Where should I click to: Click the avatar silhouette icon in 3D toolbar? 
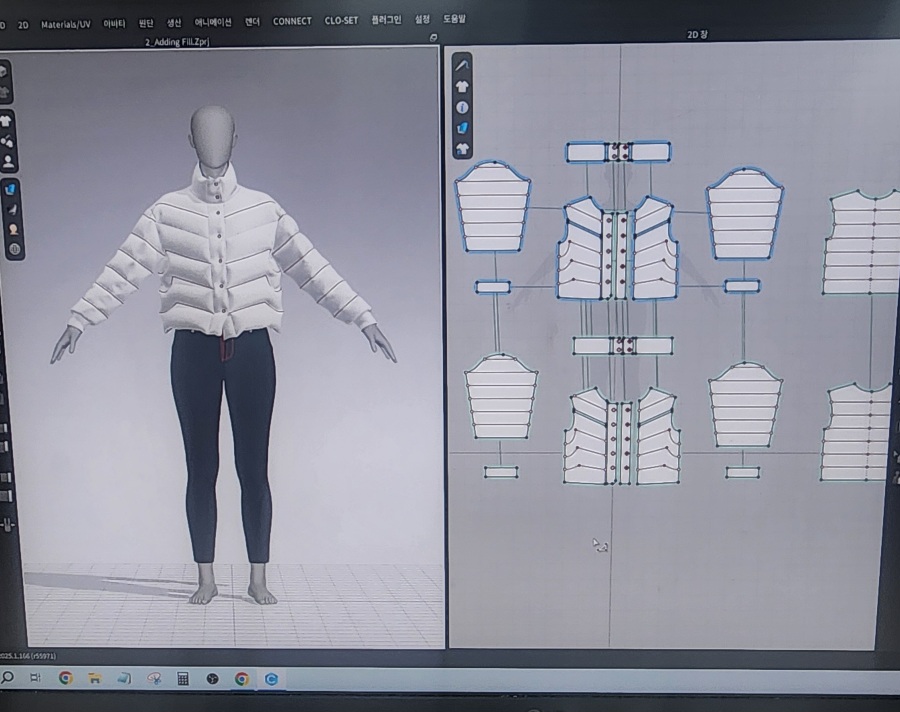pos(7,160)
